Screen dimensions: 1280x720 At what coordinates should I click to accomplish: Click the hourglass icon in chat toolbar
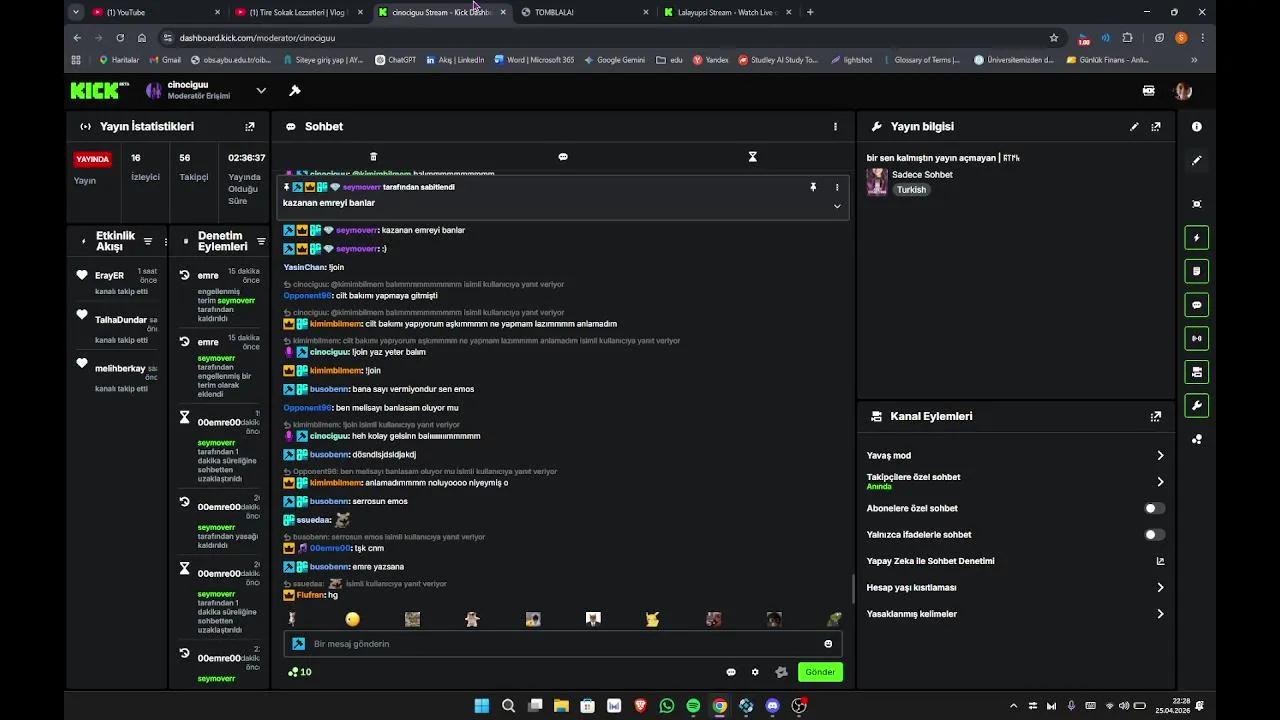(753, 157)
